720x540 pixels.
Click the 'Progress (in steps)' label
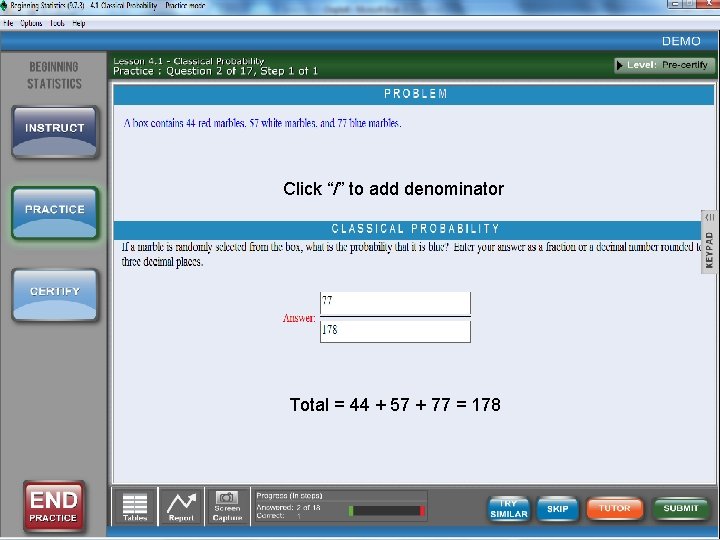click(x=289, y=496)
